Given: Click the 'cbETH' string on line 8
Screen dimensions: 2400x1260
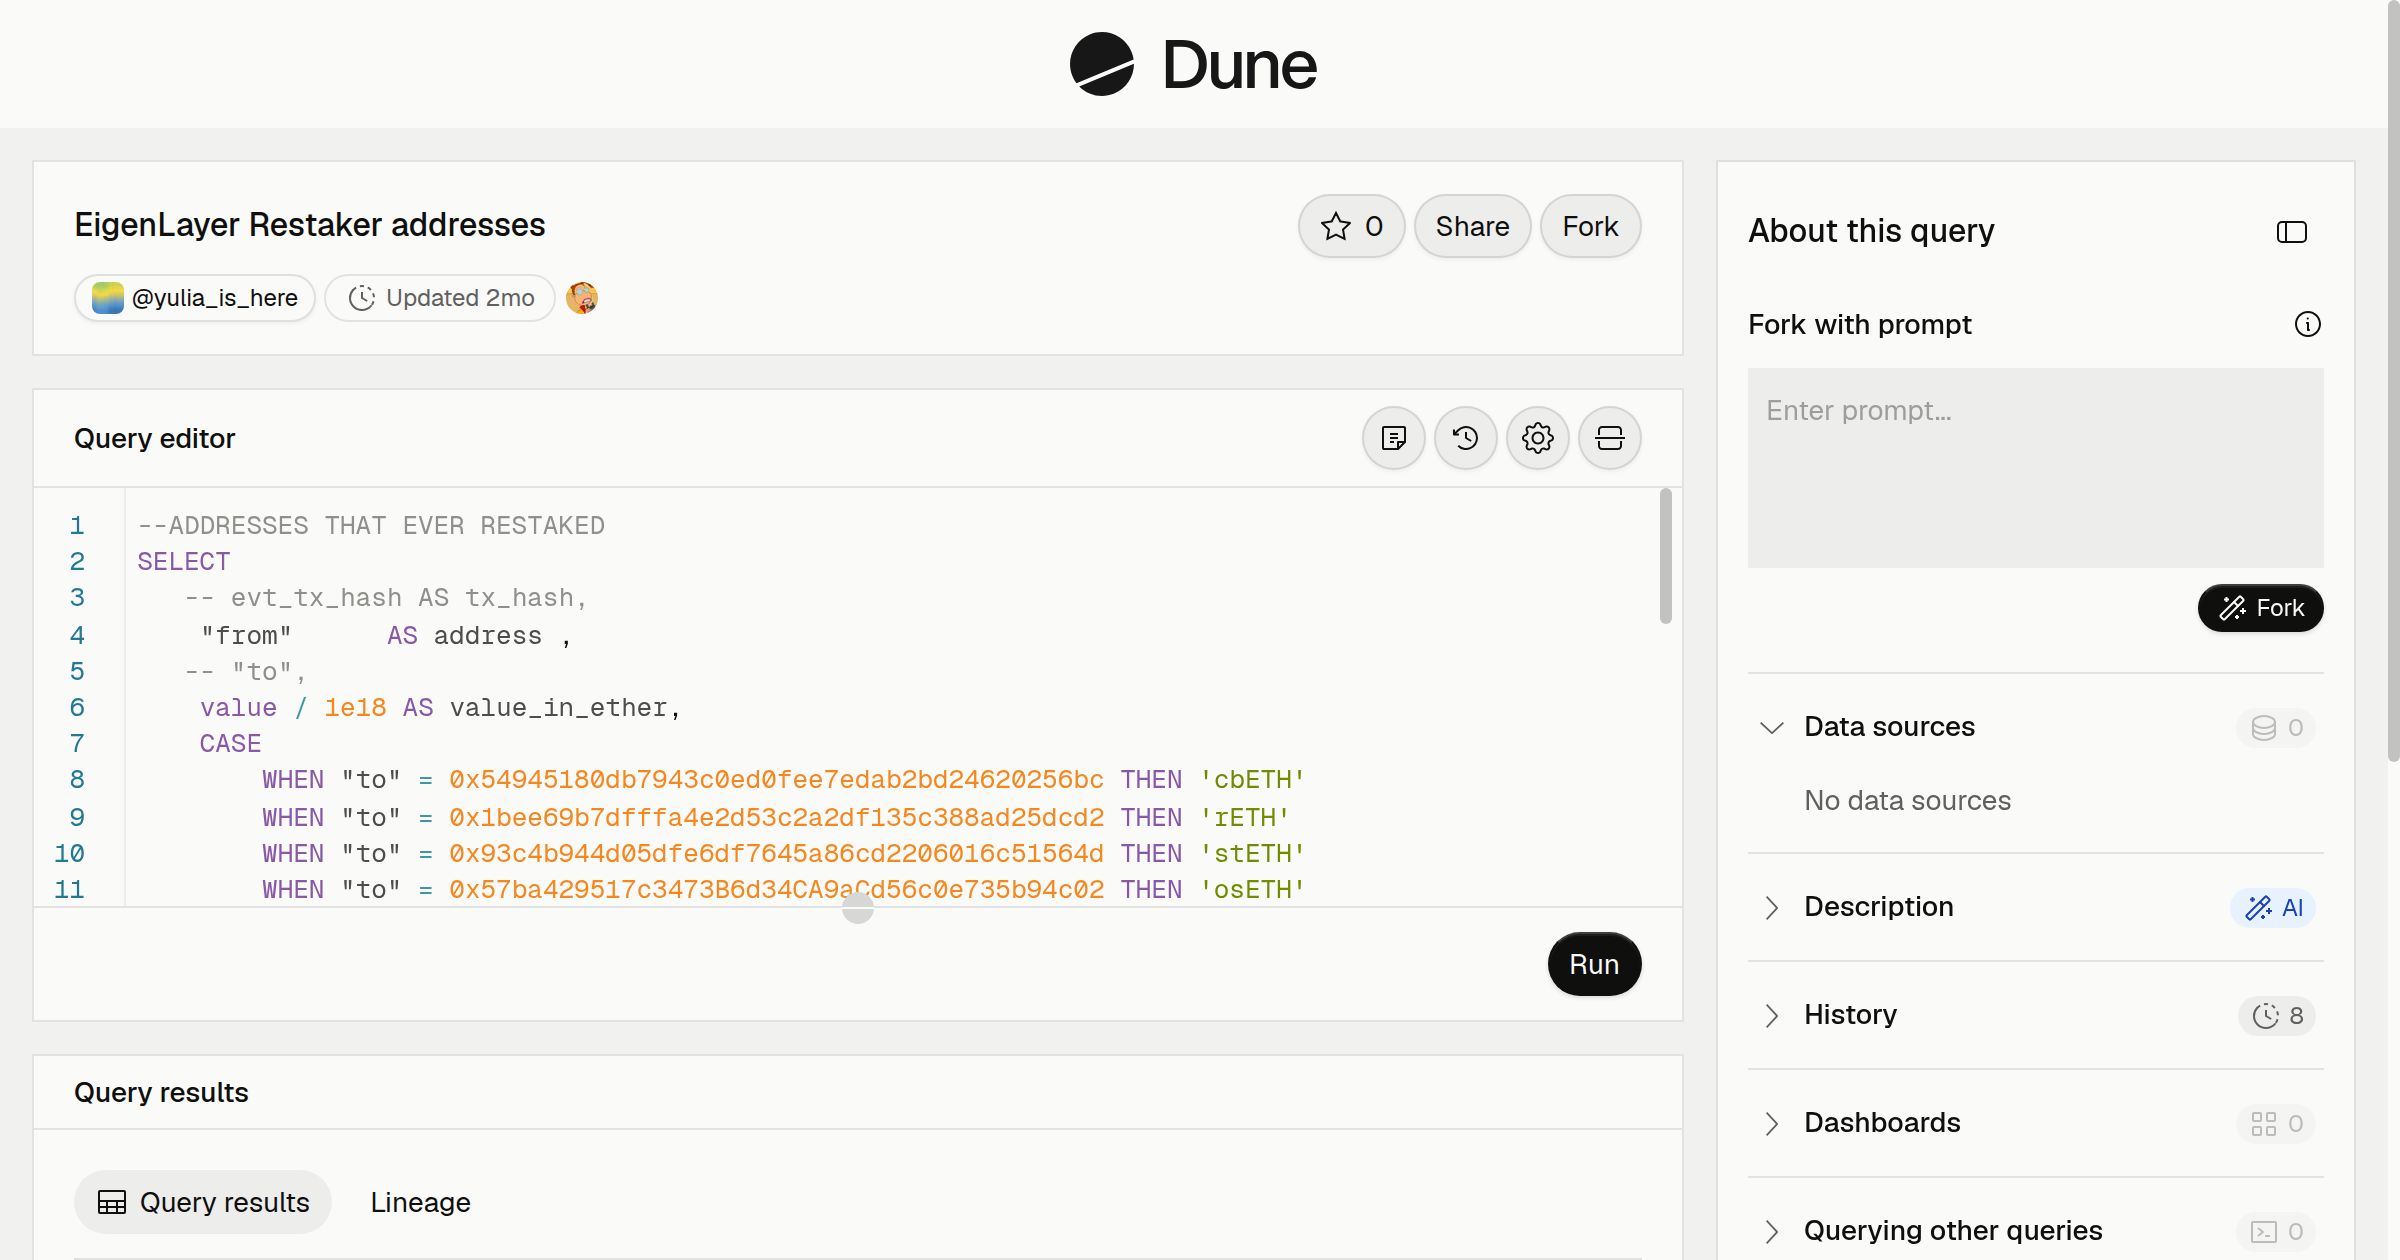Looking at the screenshot, I should pyautogui.click(x=1252, y=780).
